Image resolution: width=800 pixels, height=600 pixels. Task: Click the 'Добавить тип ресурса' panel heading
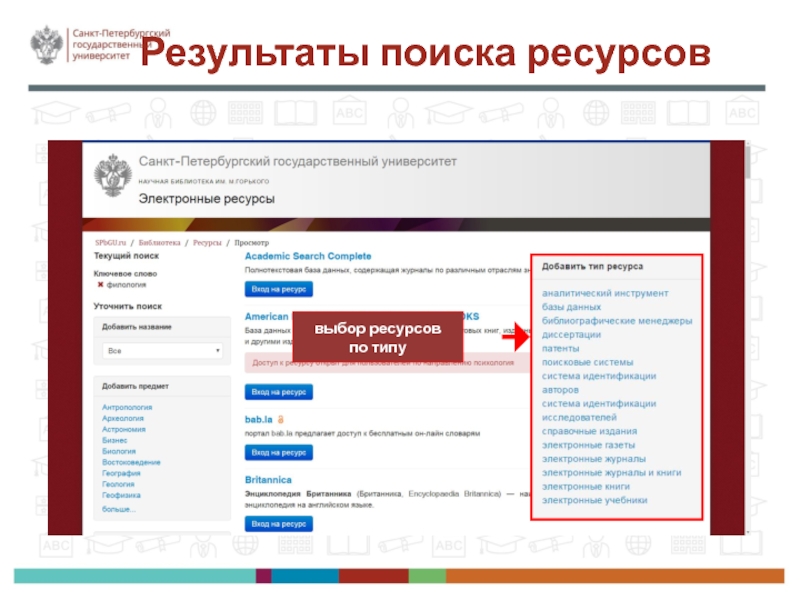coord(592,266)
